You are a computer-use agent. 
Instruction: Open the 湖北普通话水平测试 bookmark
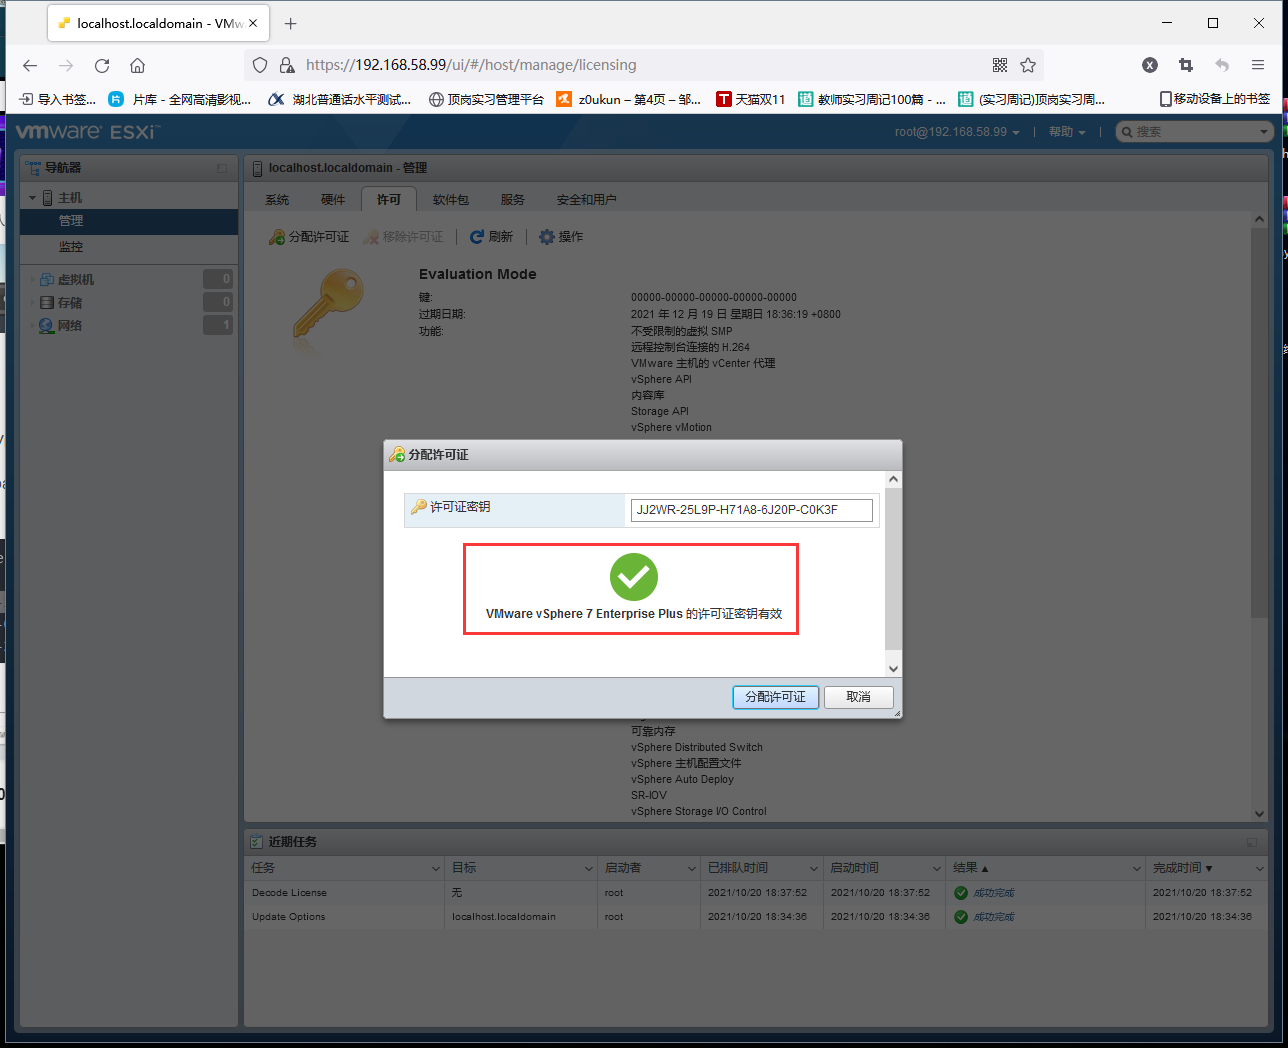(340, 99)
